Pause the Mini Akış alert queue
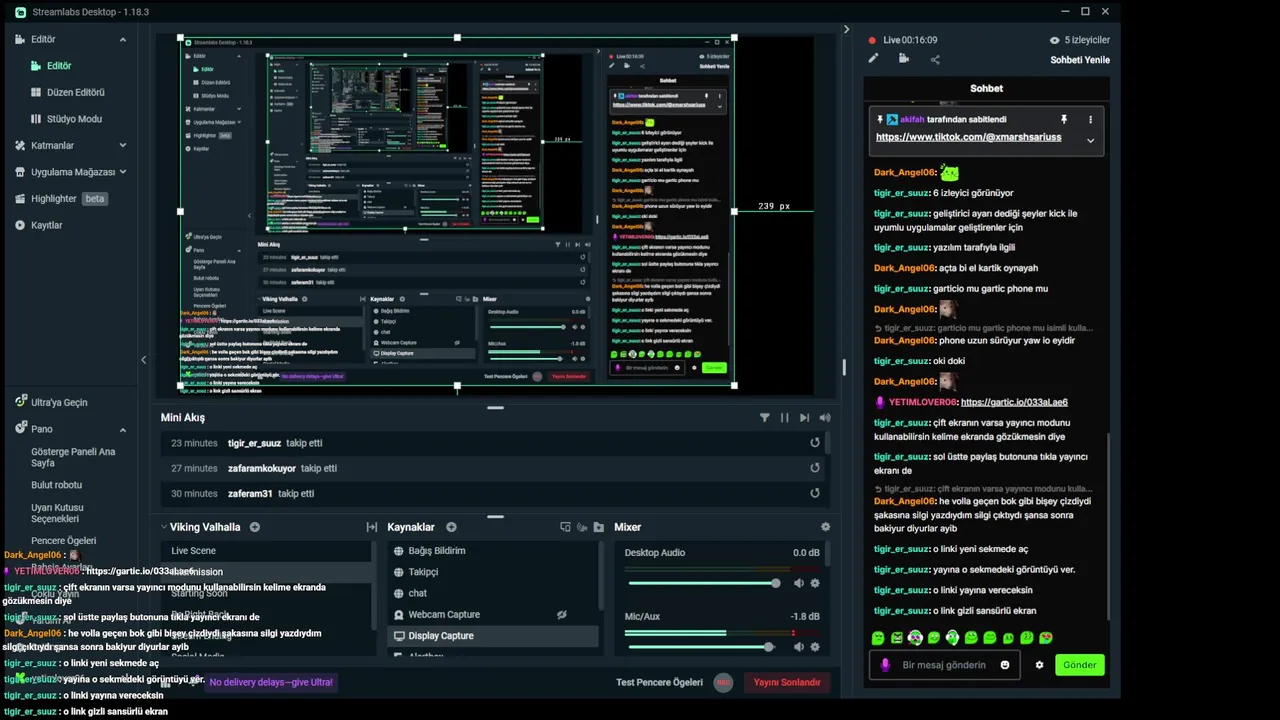The width and height of the screenshot is (1280, 720). pos(785,418)
